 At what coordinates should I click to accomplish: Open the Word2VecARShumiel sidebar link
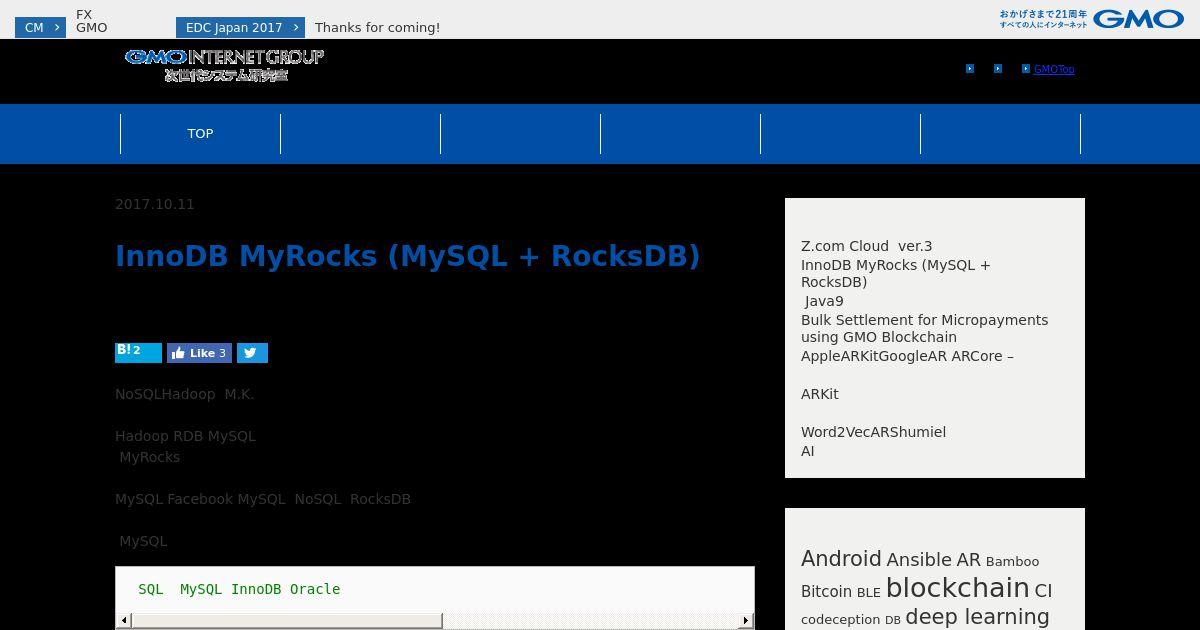tap(873, 432)
